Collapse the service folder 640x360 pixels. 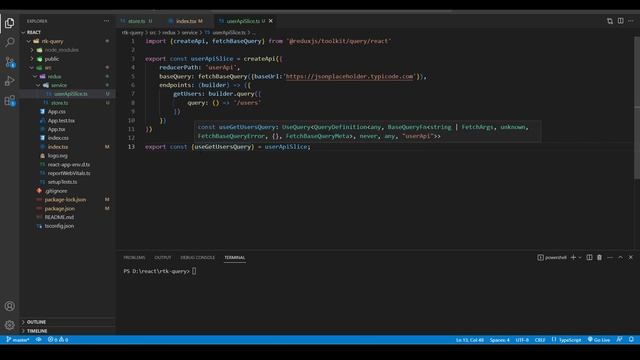tap(67, 85)
